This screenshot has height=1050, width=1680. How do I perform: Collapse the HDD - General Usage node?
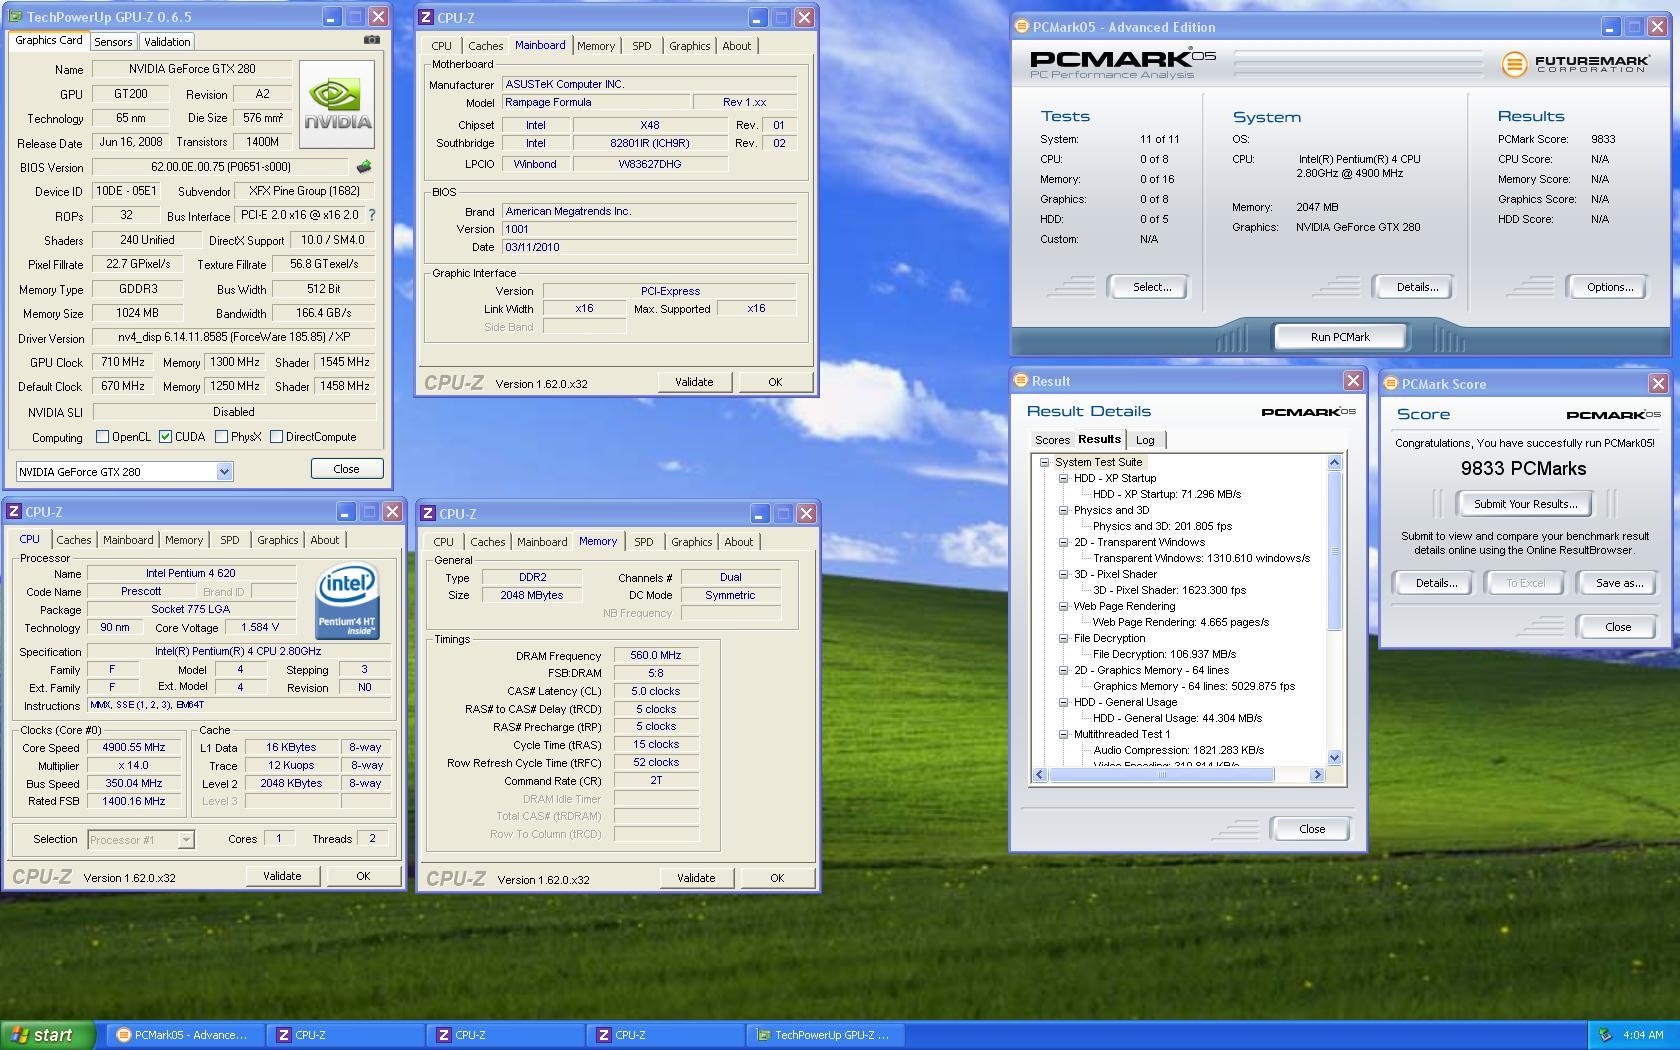point(1064,702)
